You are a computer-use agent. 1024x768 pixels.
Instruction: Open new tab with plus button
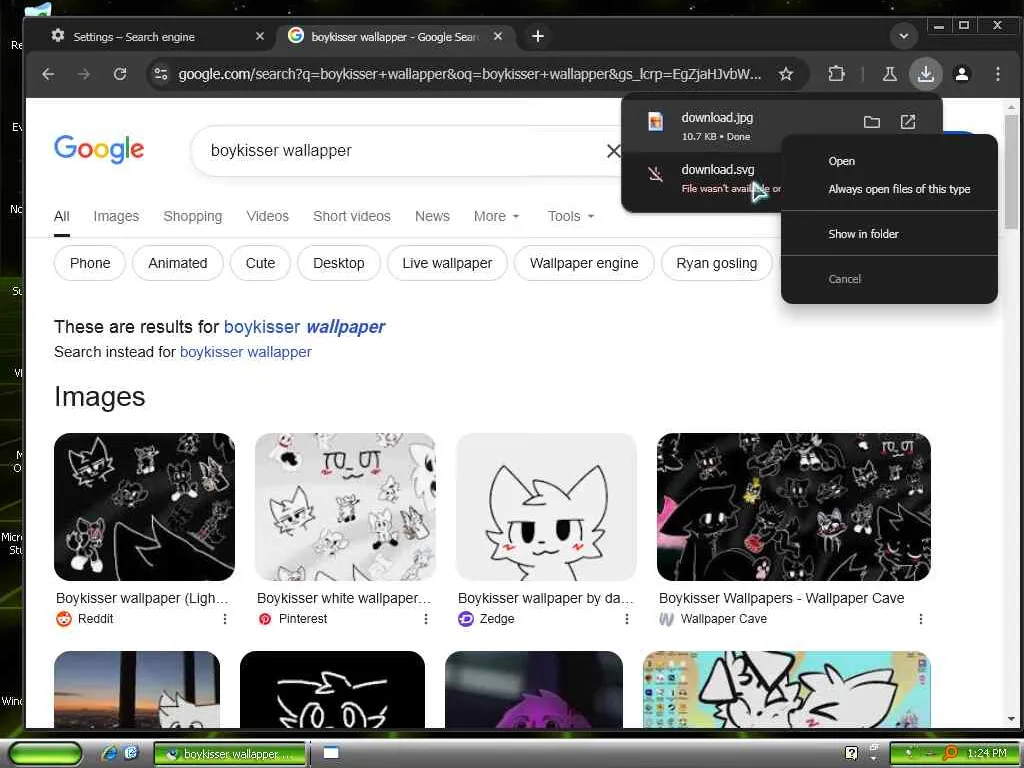[x=537, y=37]
